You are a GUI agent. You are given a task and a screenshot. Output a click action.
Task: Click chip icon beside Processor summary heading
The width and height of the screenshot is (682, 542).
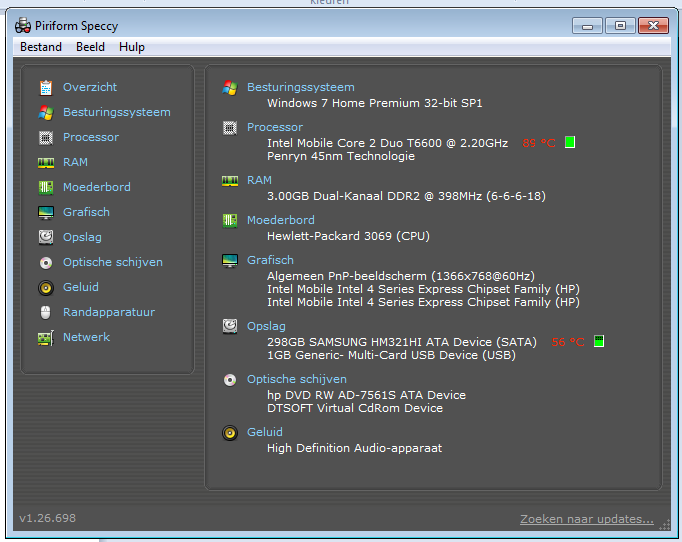230,128
